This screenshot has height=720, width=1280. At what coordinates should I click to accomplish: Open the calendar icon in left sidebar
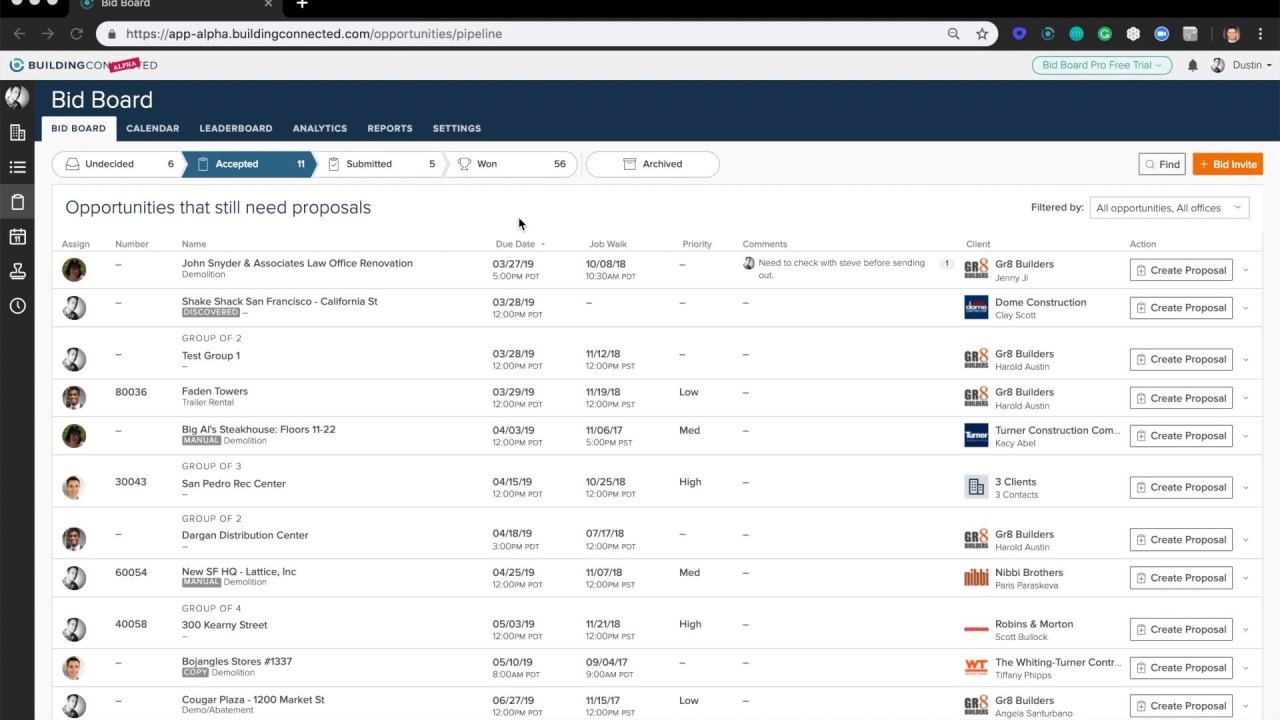pyautogui.click(x=17, y=237)
